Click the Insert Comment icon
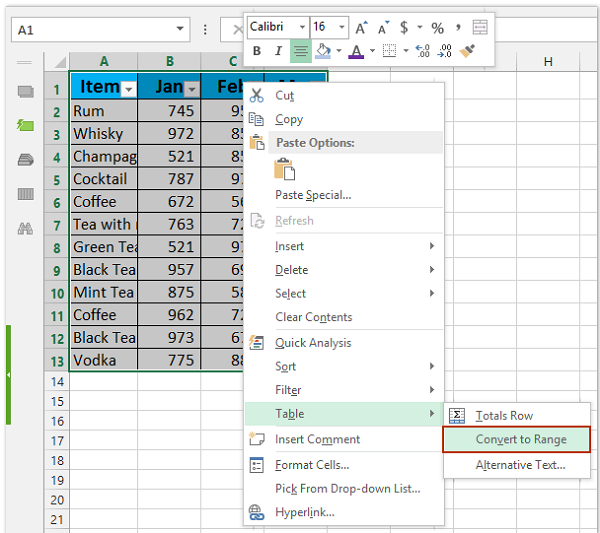Screen dimensions: 600x533 coord(256,438)
